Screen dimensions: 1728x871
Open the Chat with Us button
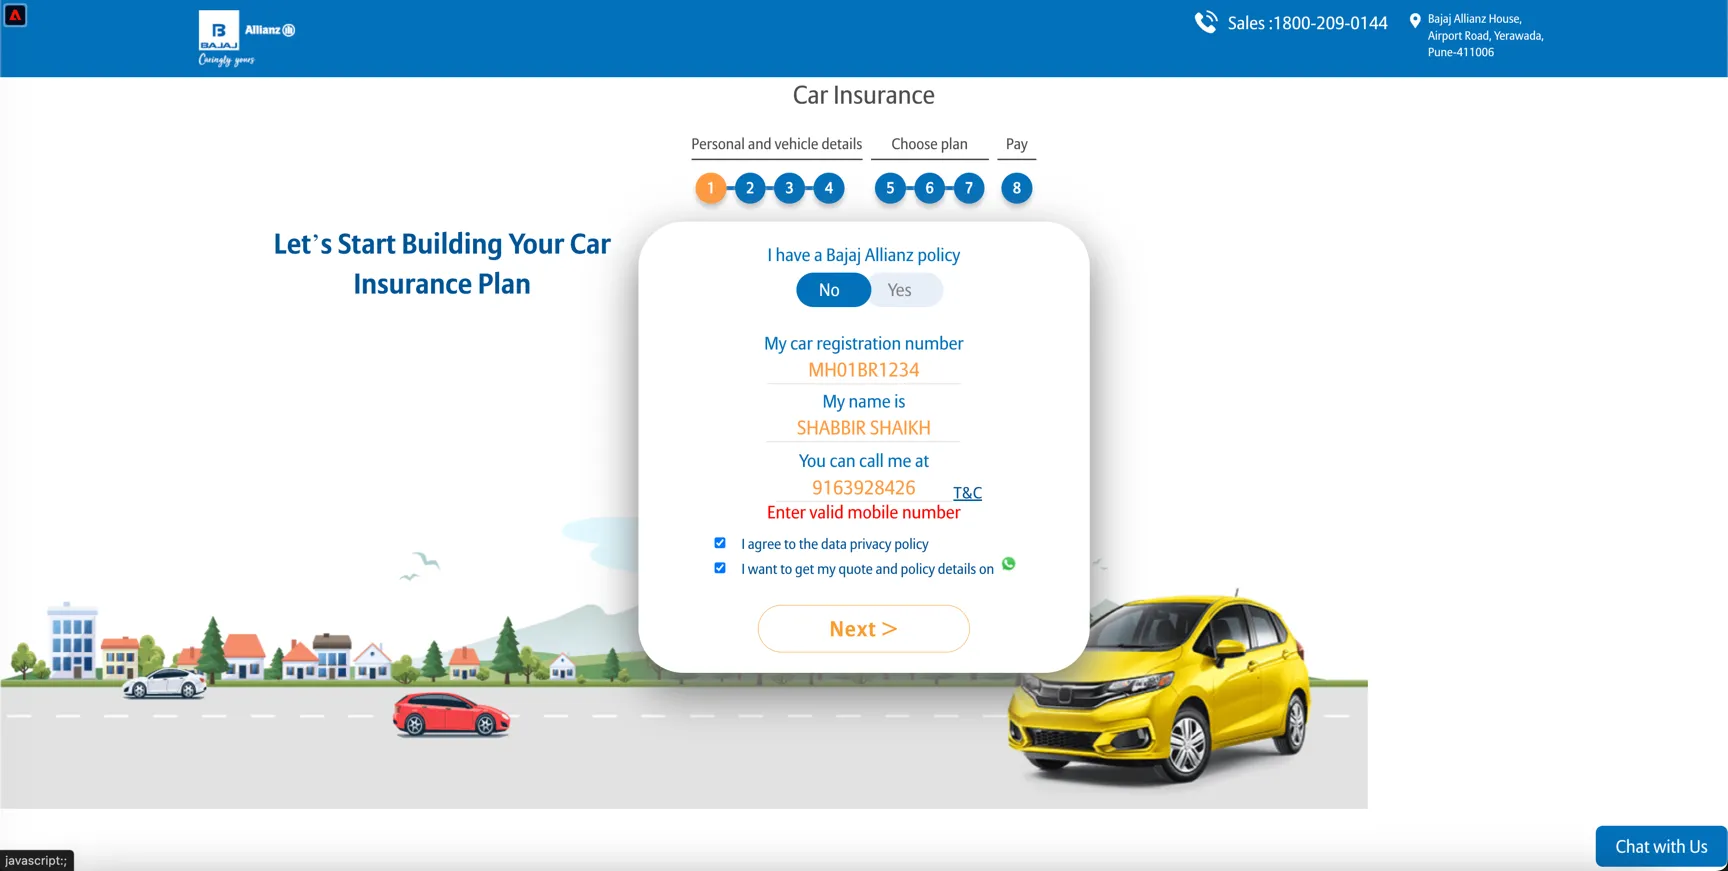pyautogui.click(x=1661, y=847)
